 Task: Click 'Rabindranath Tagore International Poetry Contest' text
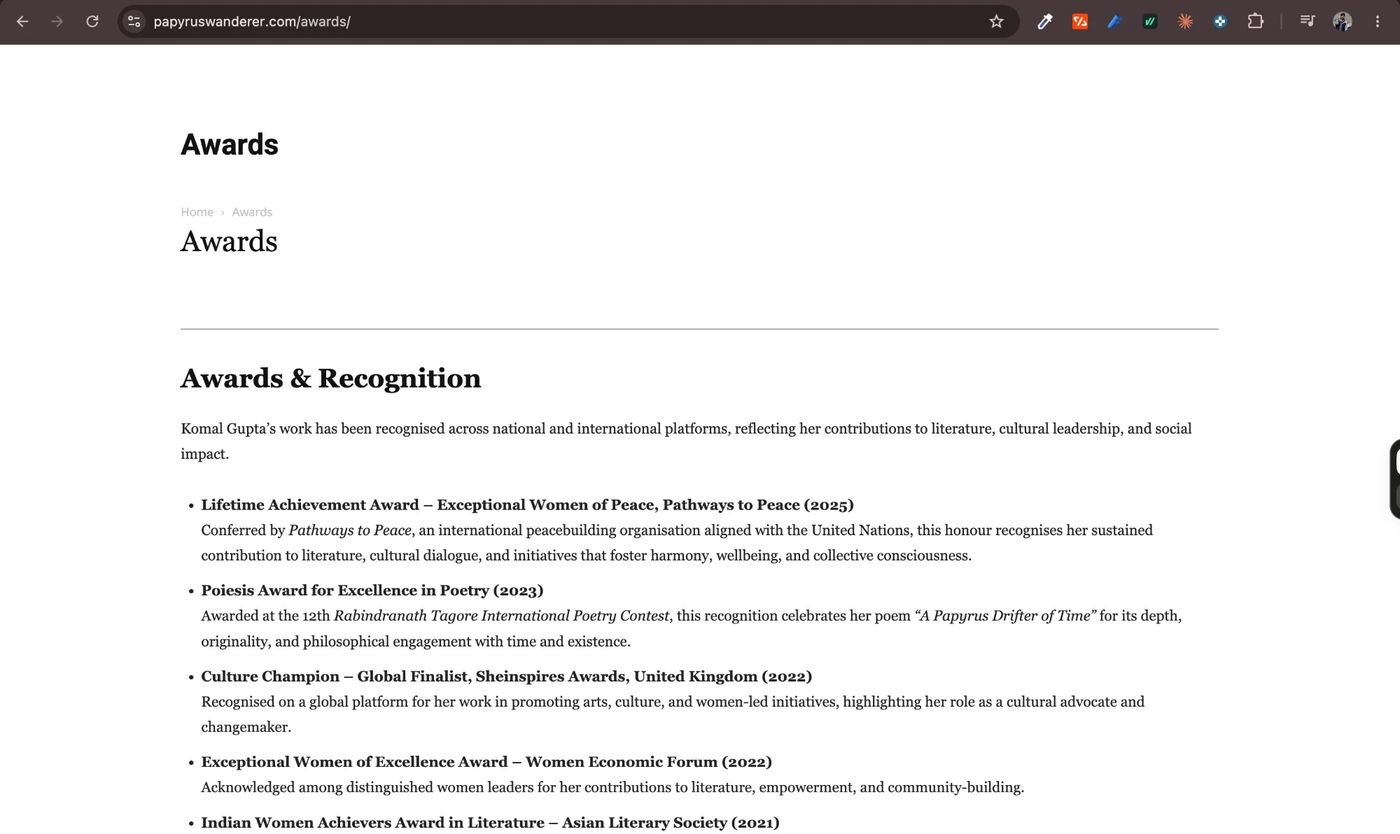click(501, 616)
